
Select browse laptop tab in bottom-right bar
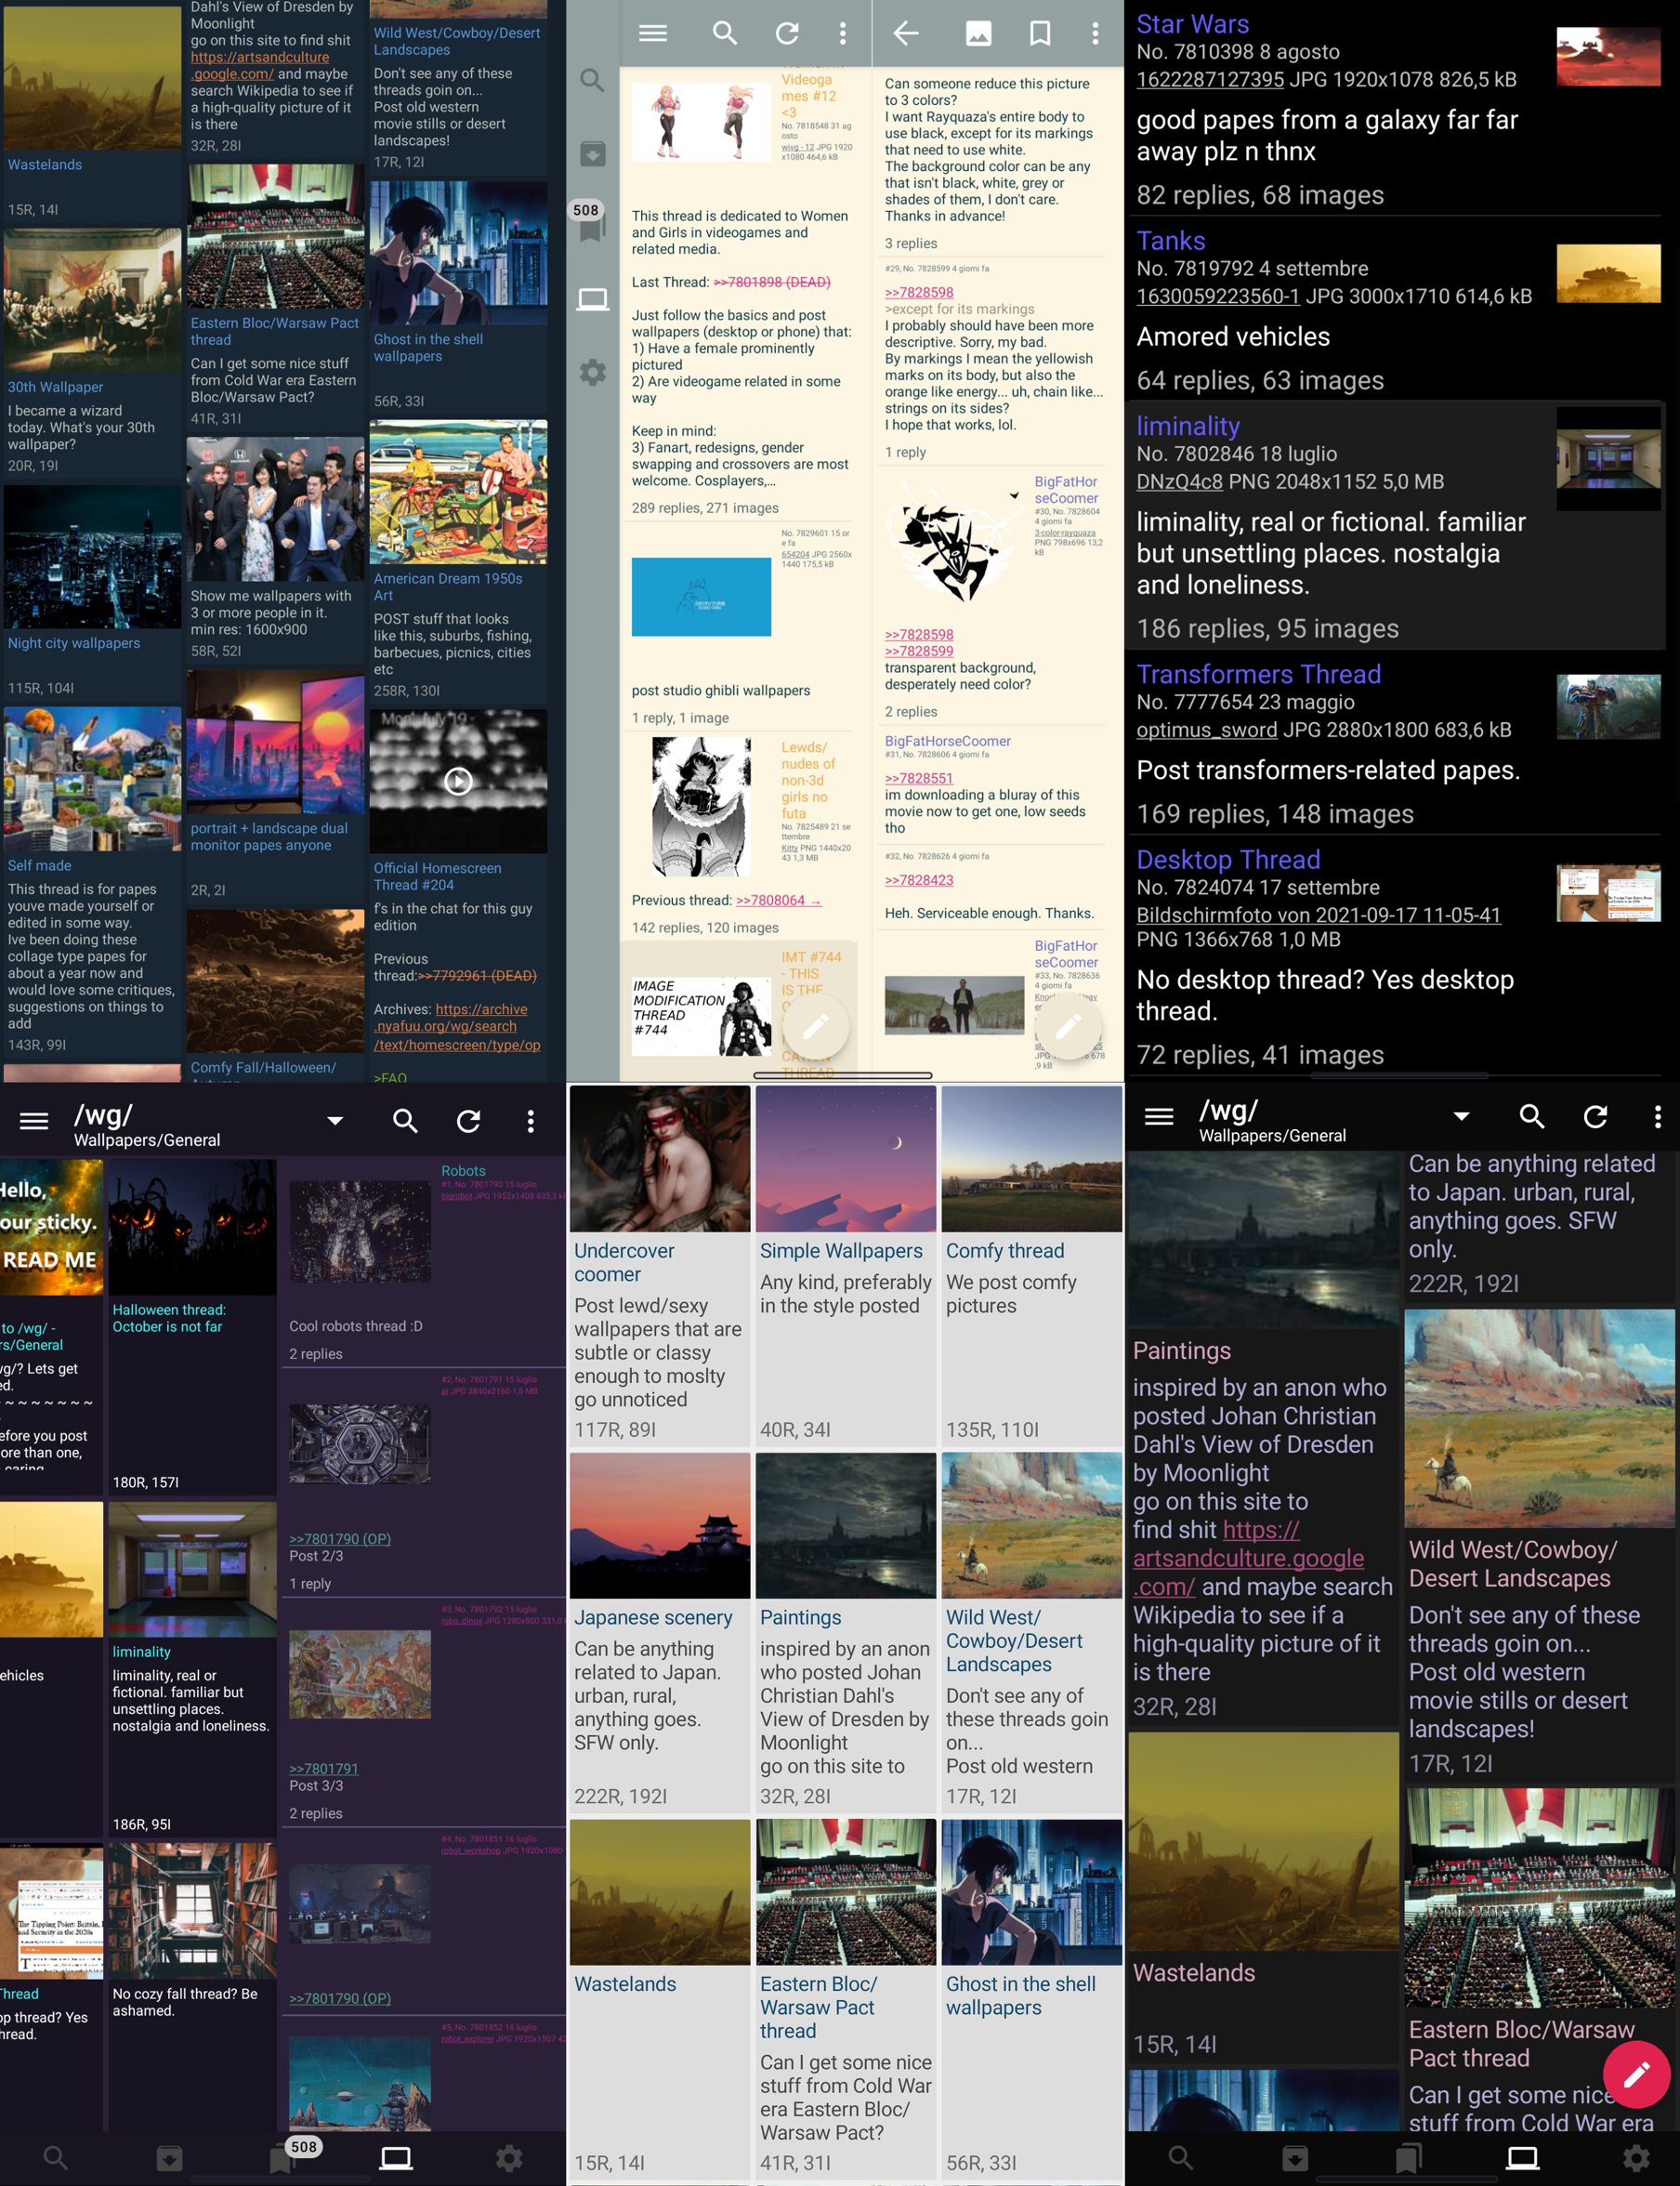1522,2158
